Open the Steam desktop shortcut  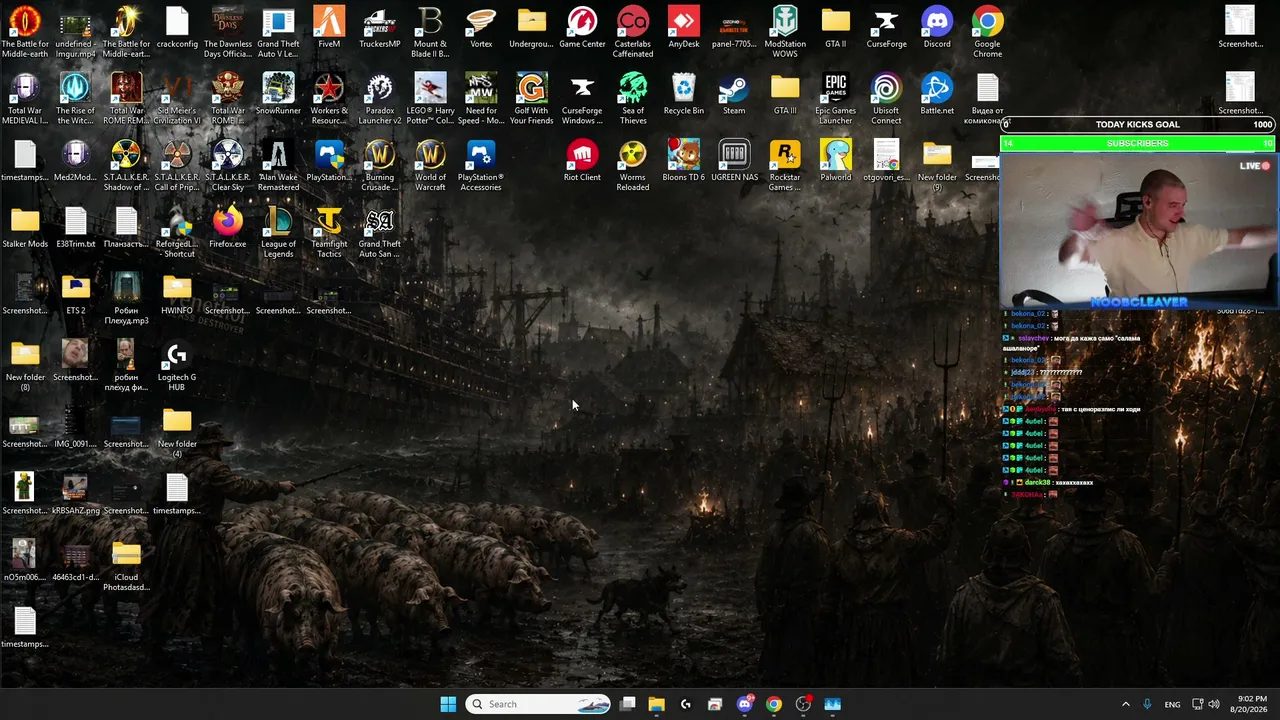(734, 94)
